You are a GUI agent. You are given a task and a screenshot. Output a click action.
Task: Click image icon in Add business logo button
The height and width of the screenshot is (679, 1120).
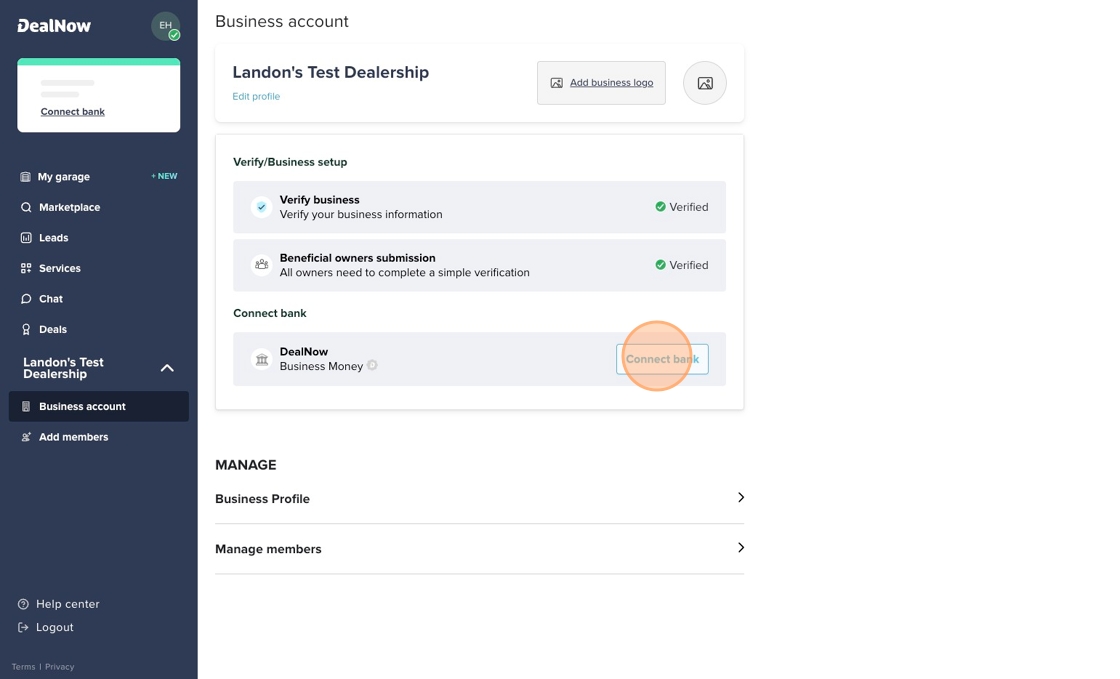click(x=556, y=83)
